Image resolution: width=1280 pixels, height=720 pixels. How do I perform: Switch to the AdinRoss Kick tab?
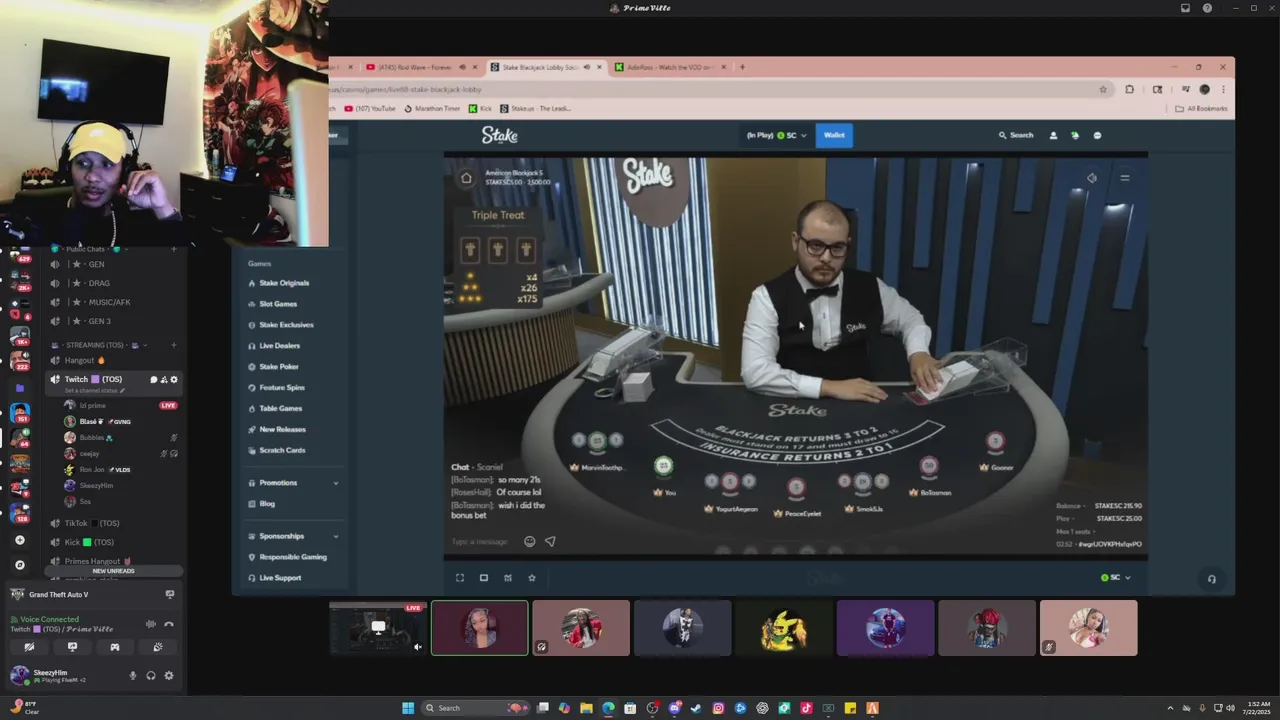click(668, 67)
